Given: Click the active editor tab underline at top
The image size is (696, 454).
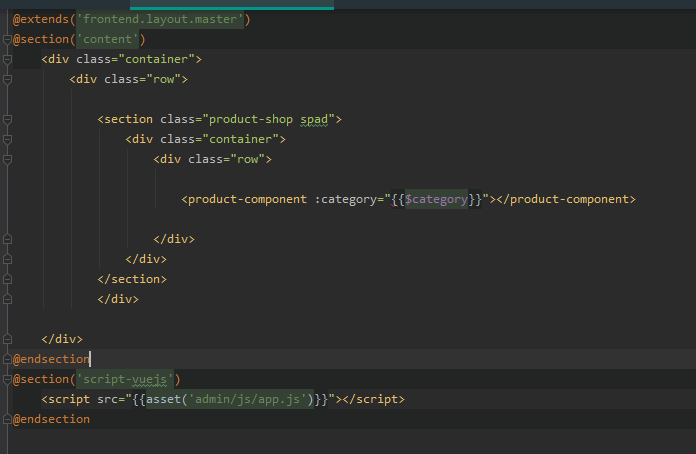Looking at the screenshot, I should [x=232, y=8].
